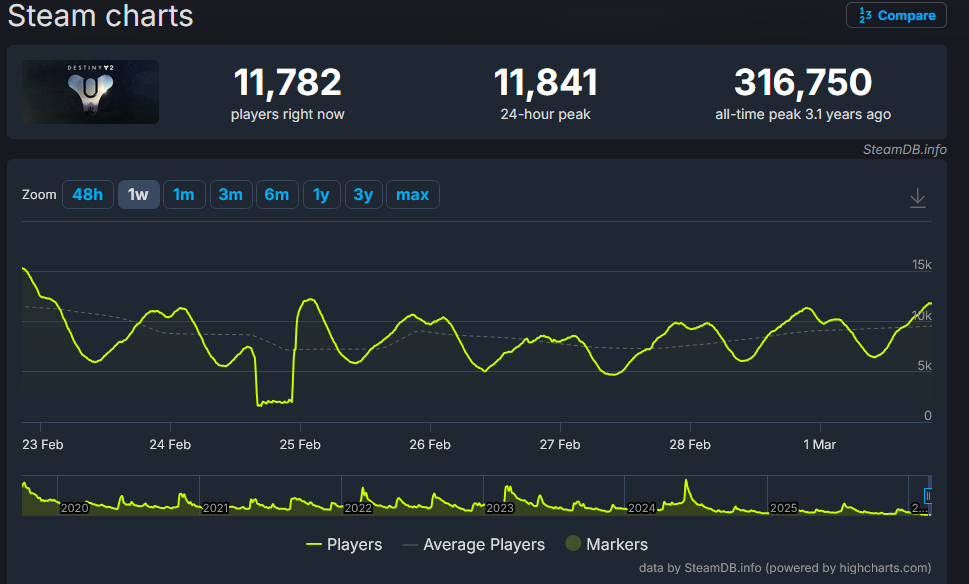Toggle the Average Players legend item
This screenshot has width=969, height=584.
tap(474, 544)
